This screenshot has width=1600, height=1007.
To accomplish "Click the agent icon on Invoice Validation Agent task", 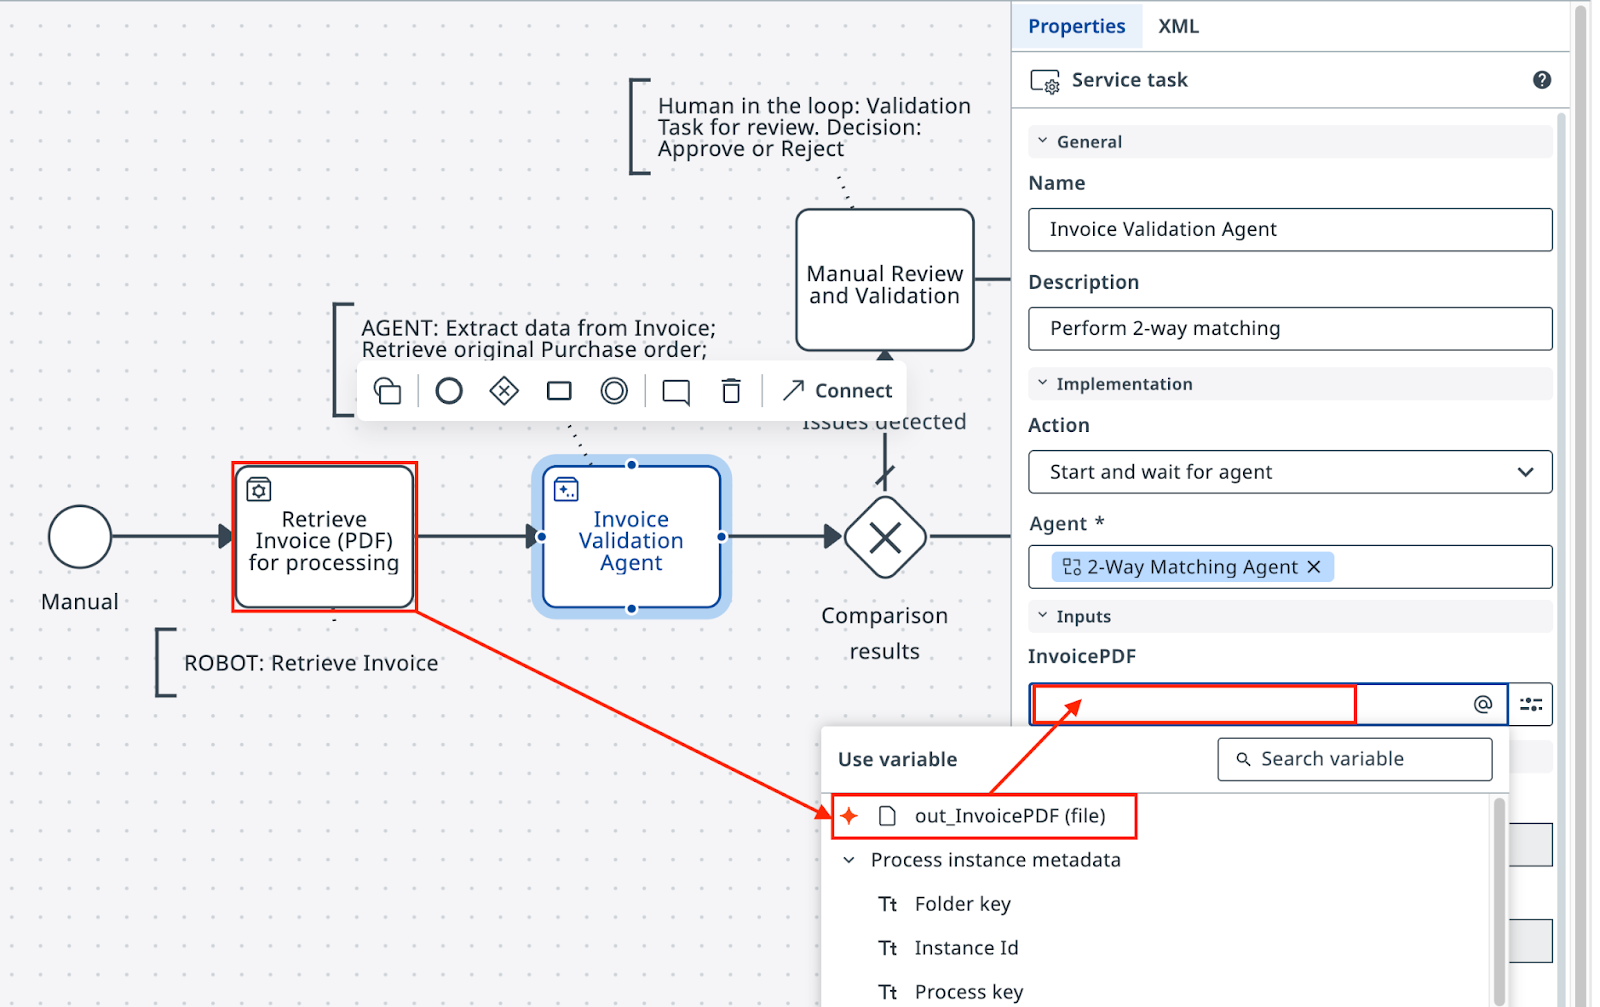I will [566, 489].
